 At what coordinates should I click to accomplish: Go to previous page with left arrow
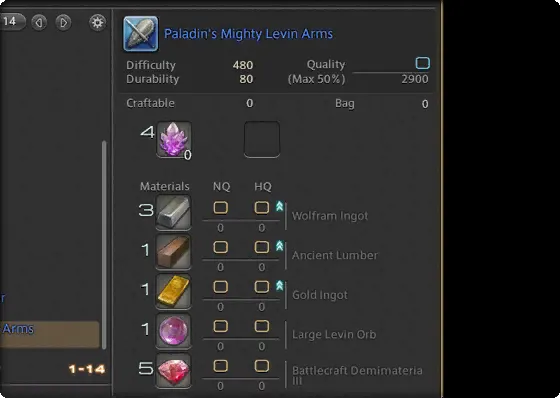tap(39, 22)
